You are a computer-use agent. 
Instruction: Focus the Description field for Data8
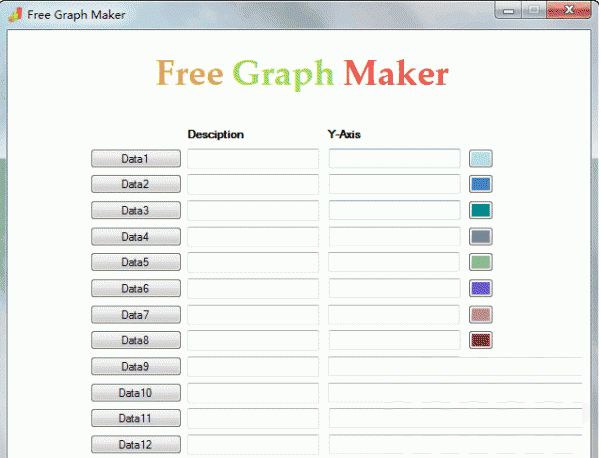(253, 340)
